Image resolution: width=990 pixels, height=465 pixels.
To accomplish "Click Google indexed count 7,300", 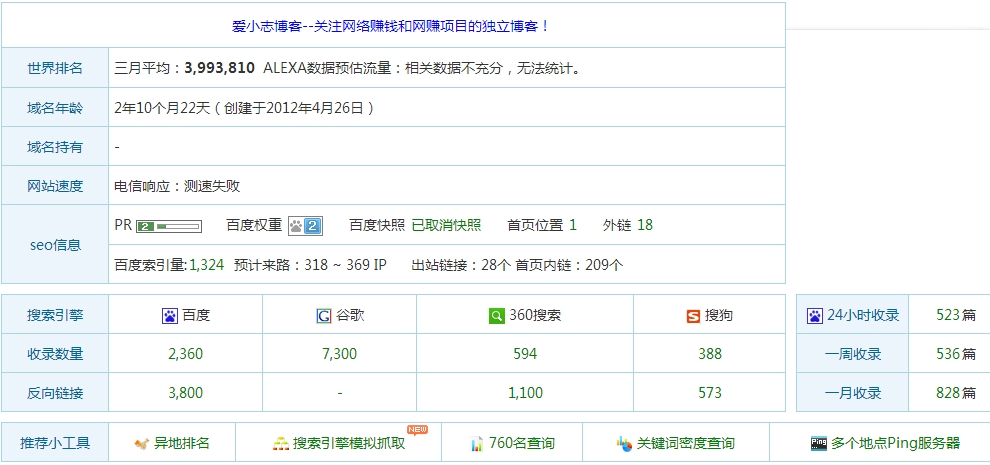I will 340,354.
